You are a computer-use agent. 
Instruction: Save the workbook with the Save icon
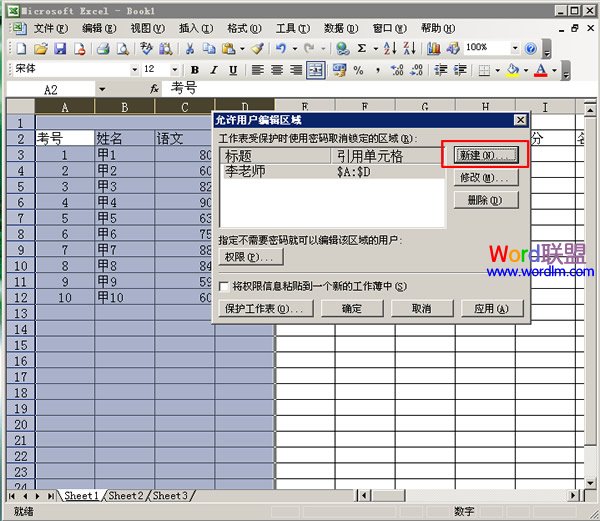pyautogui.click(x=60, y=48)
